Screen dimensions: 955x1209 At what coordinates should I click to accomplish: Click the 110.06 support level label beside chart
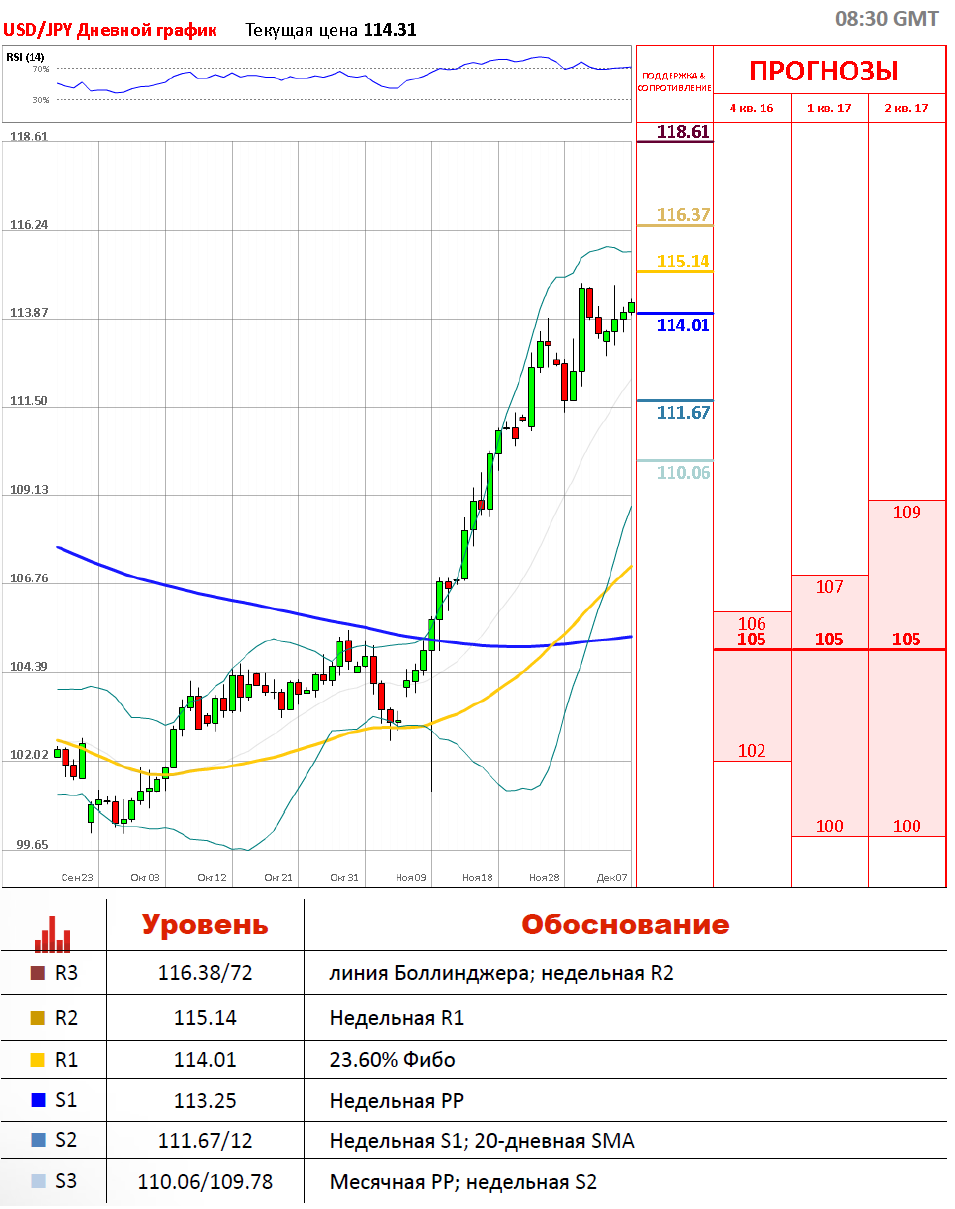point(683,472)
